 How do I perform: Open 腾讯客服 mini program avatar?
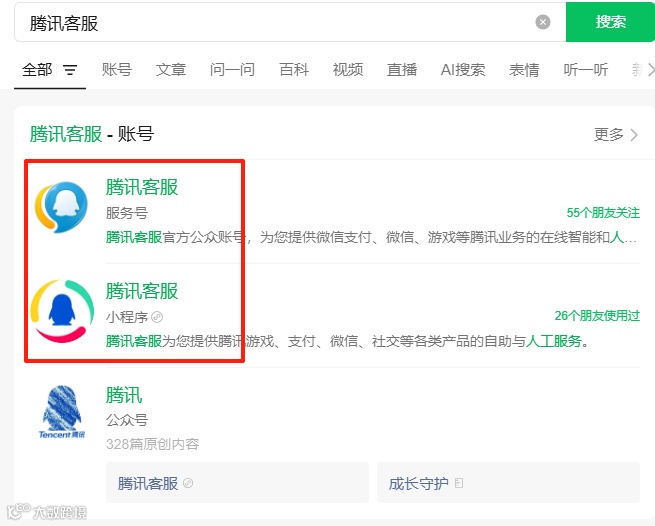pos(62,311)
